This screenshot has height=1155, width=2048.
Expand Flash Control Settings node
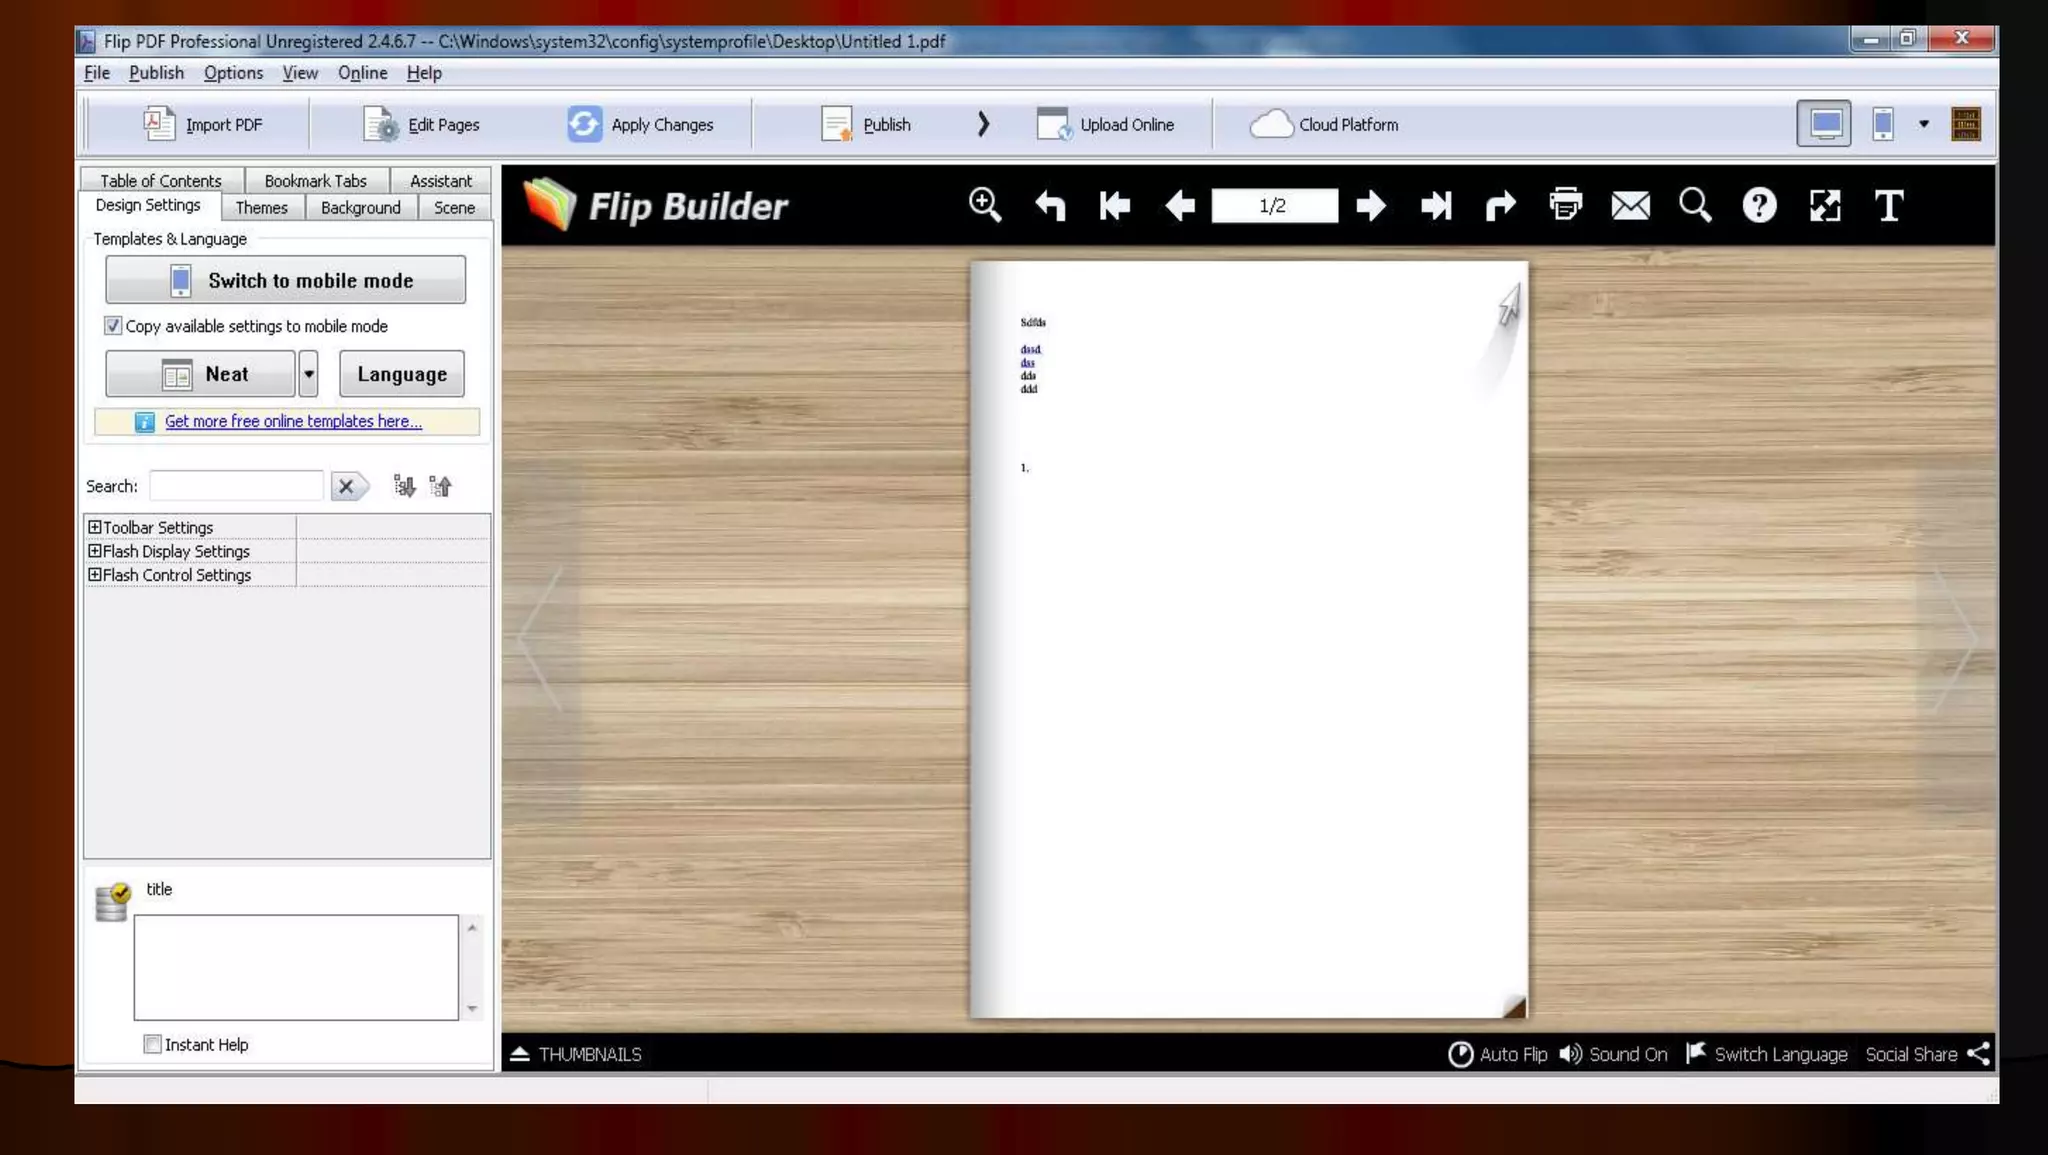[x=95, y=575]
